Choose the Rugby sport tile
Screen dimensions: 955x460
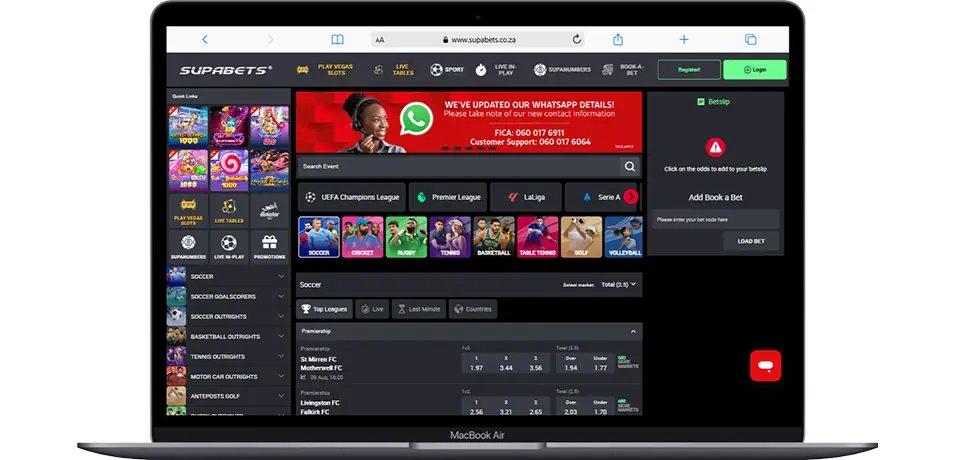(406, 237)
